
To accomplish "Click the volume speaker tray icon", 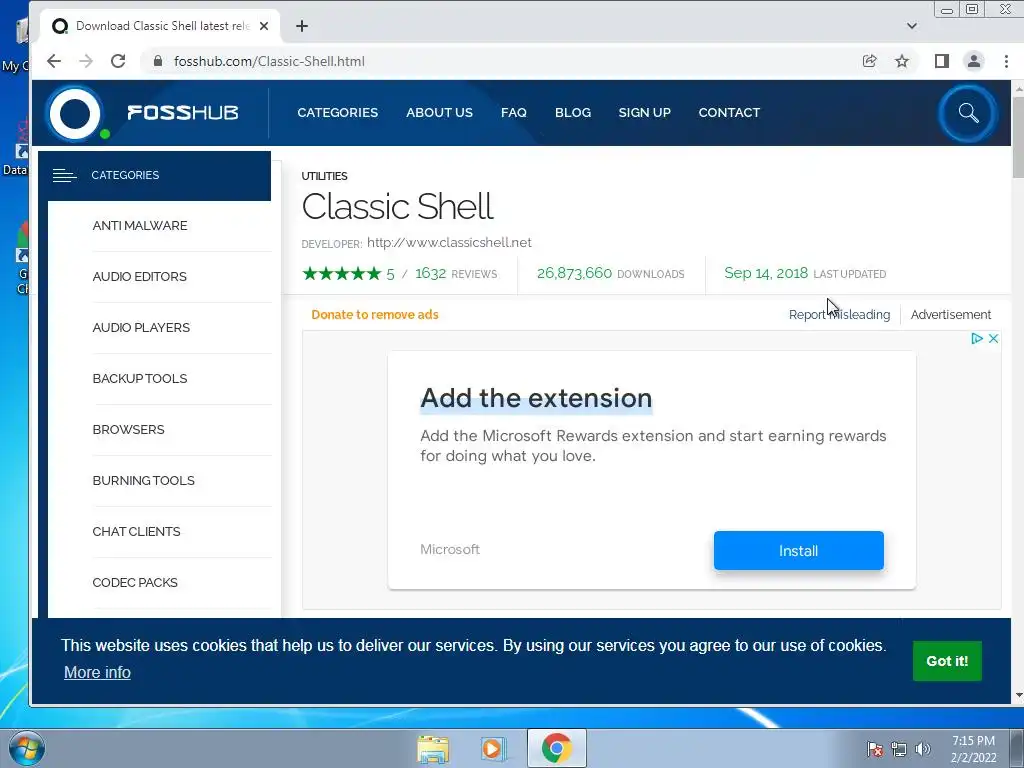I will 923,749.
